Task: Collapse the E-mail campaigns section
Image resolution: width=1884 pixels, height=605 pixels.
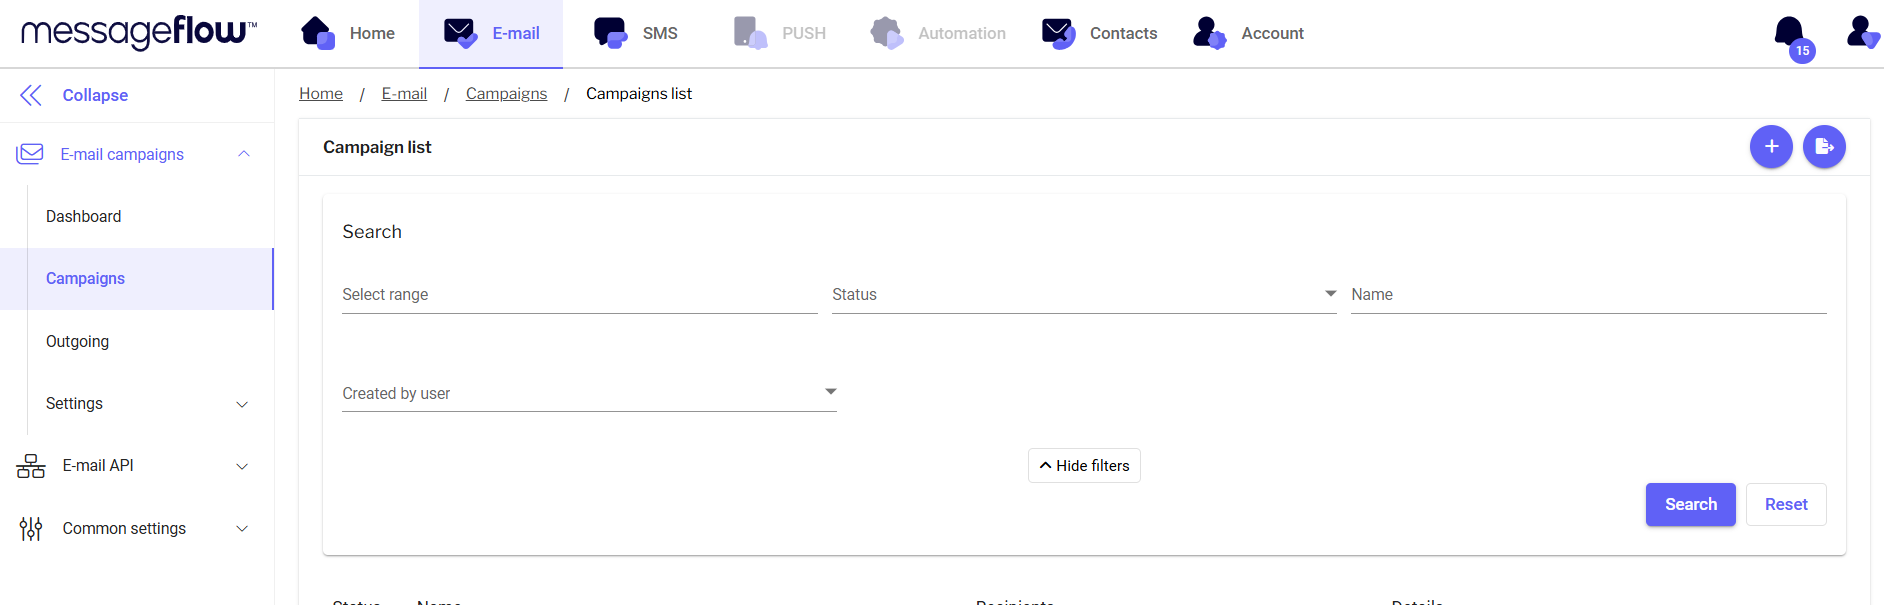Action: click(x=244, y=154)
